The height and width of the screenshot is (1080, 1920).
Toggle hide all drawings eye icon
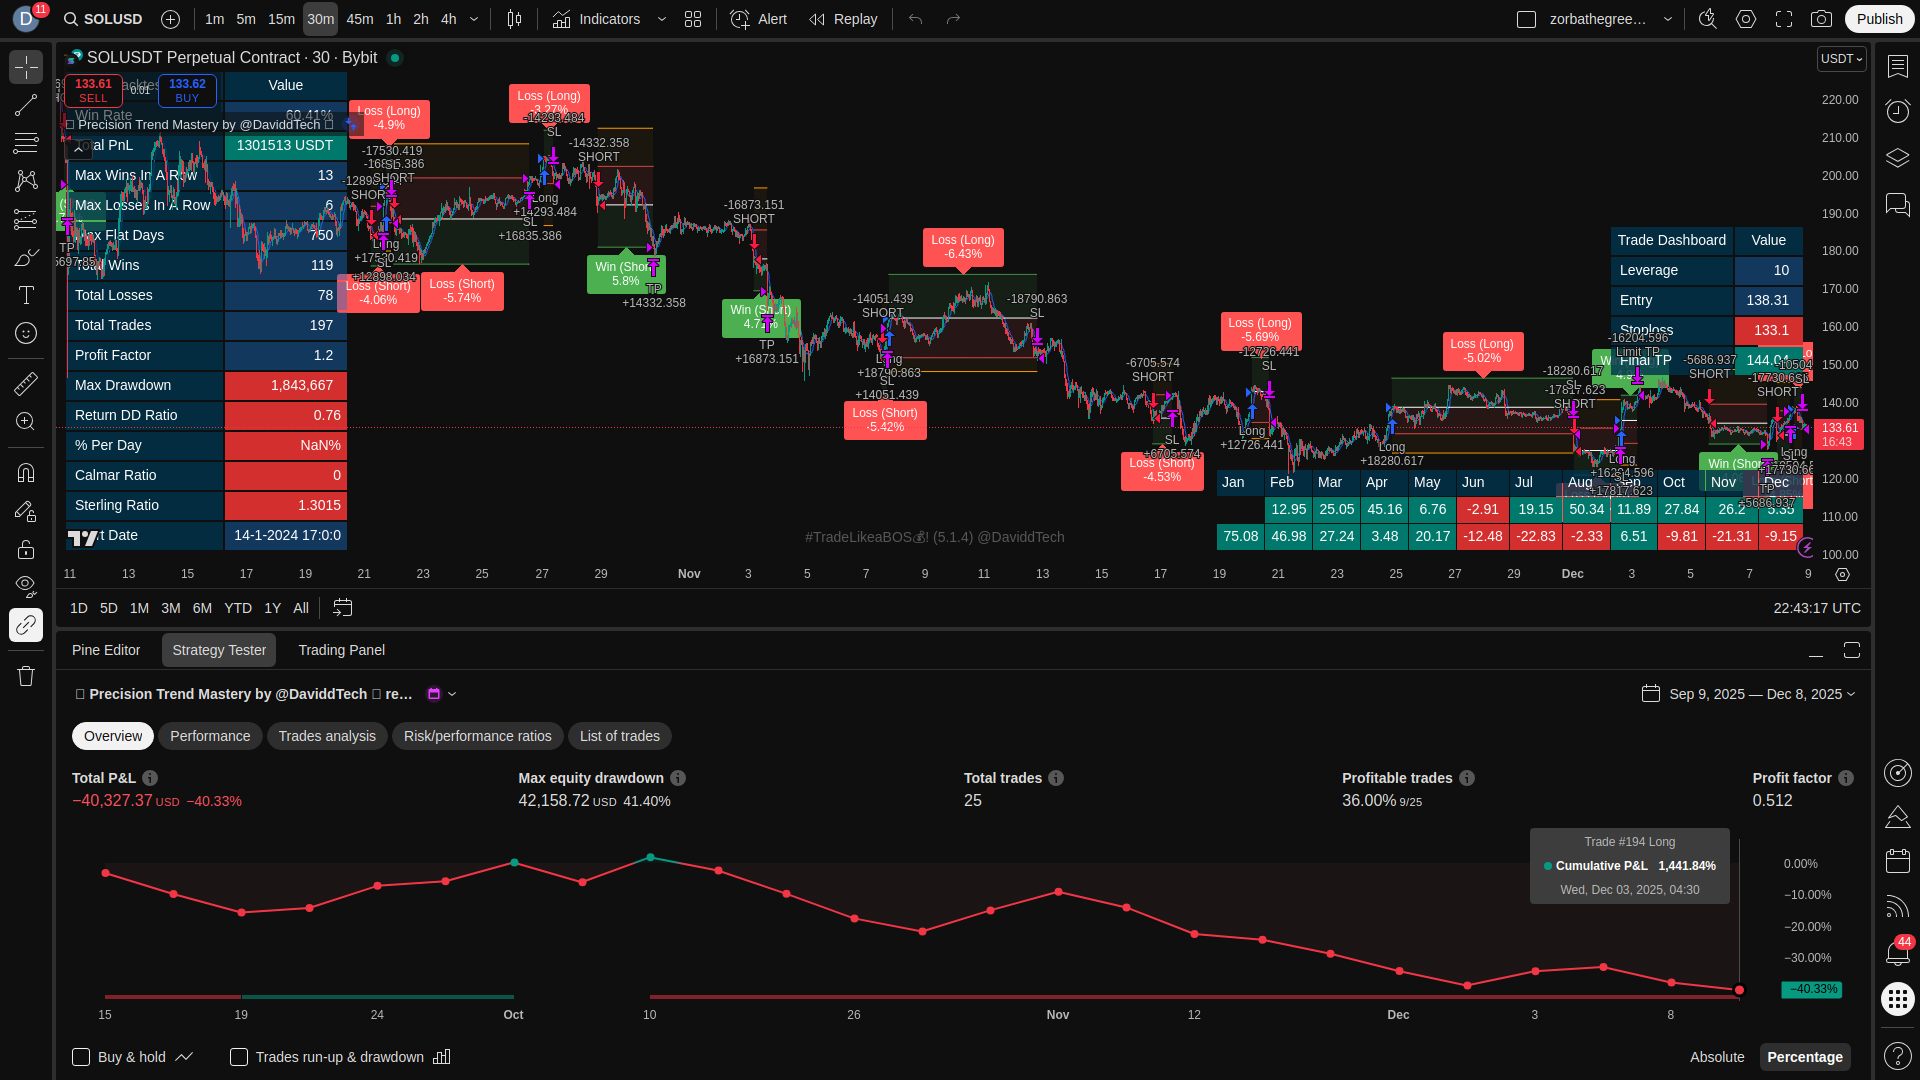[26, 585]
